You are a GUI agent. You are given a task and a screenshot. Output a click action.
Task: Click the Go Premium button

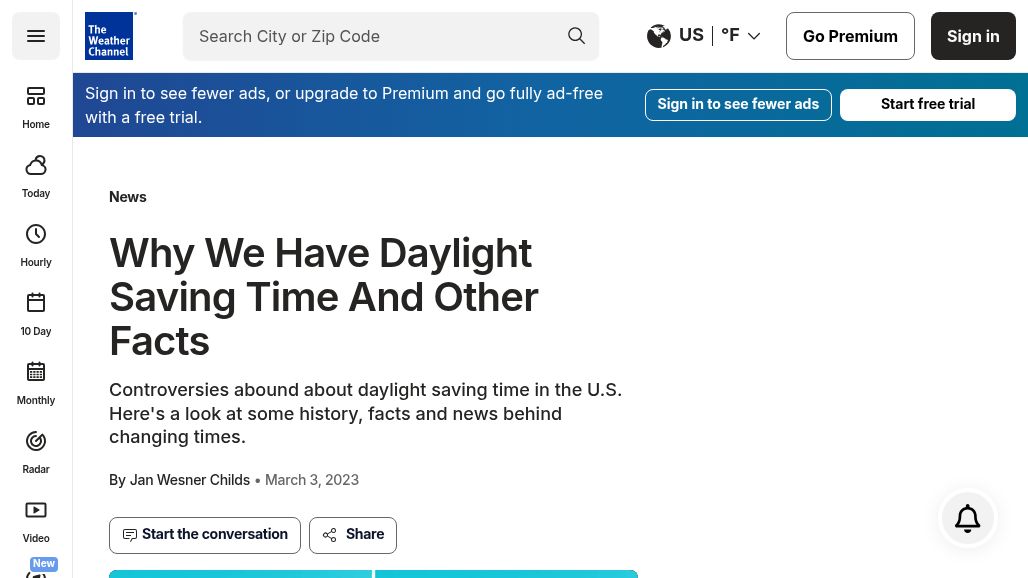coord(850,36)
